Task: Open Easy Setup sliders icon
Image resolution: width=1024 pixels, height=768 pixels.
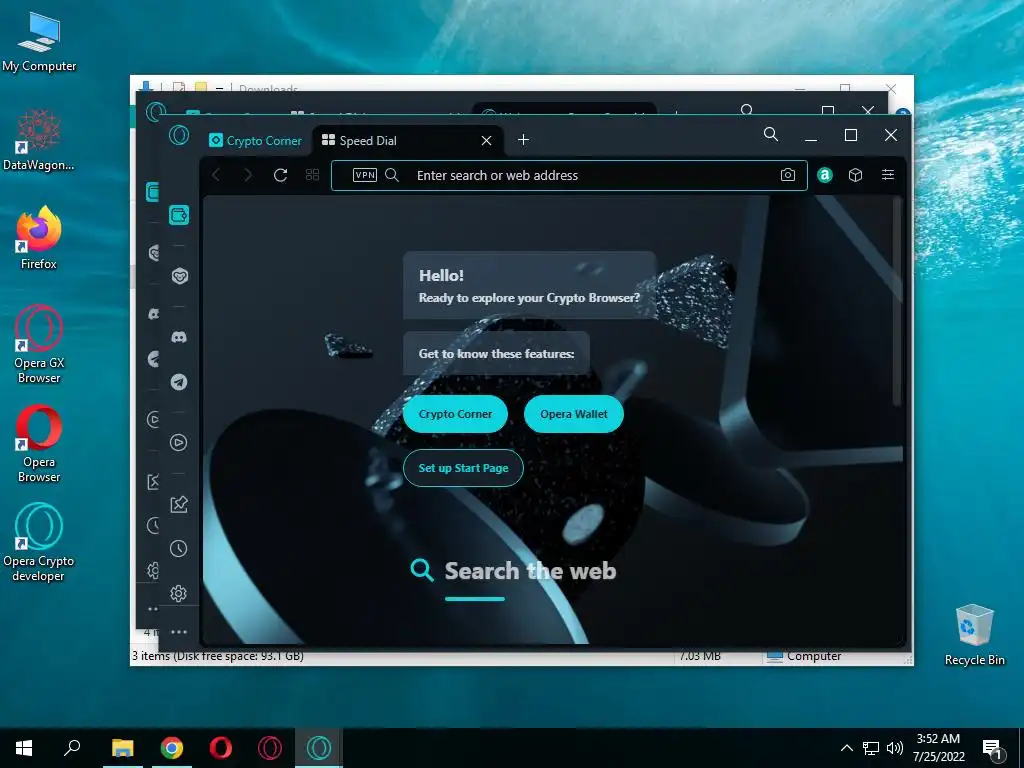Action: pos(888,175)
